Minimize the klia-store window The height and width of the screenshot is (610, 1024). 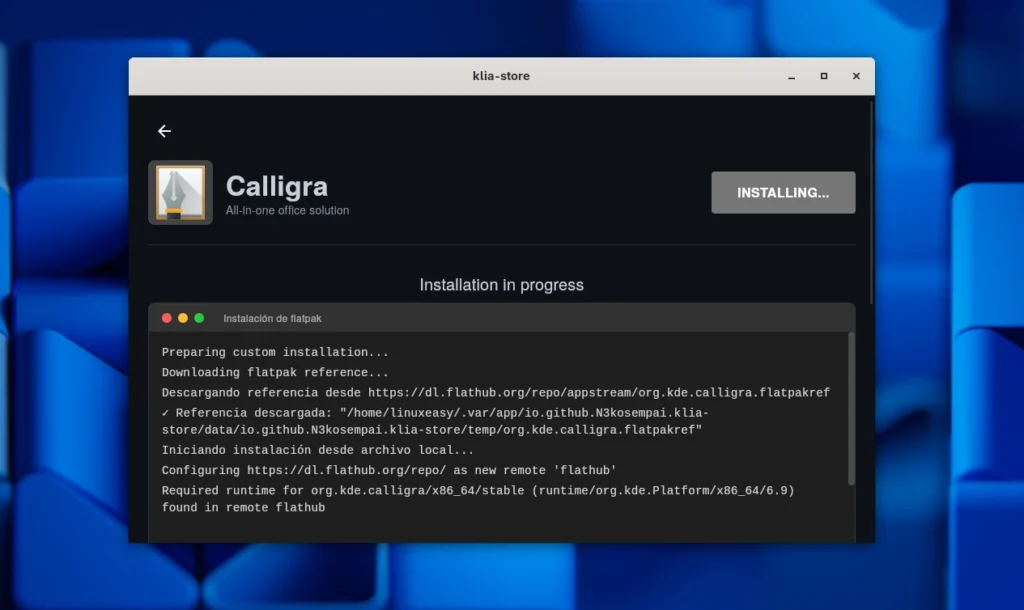pos(791,76)
